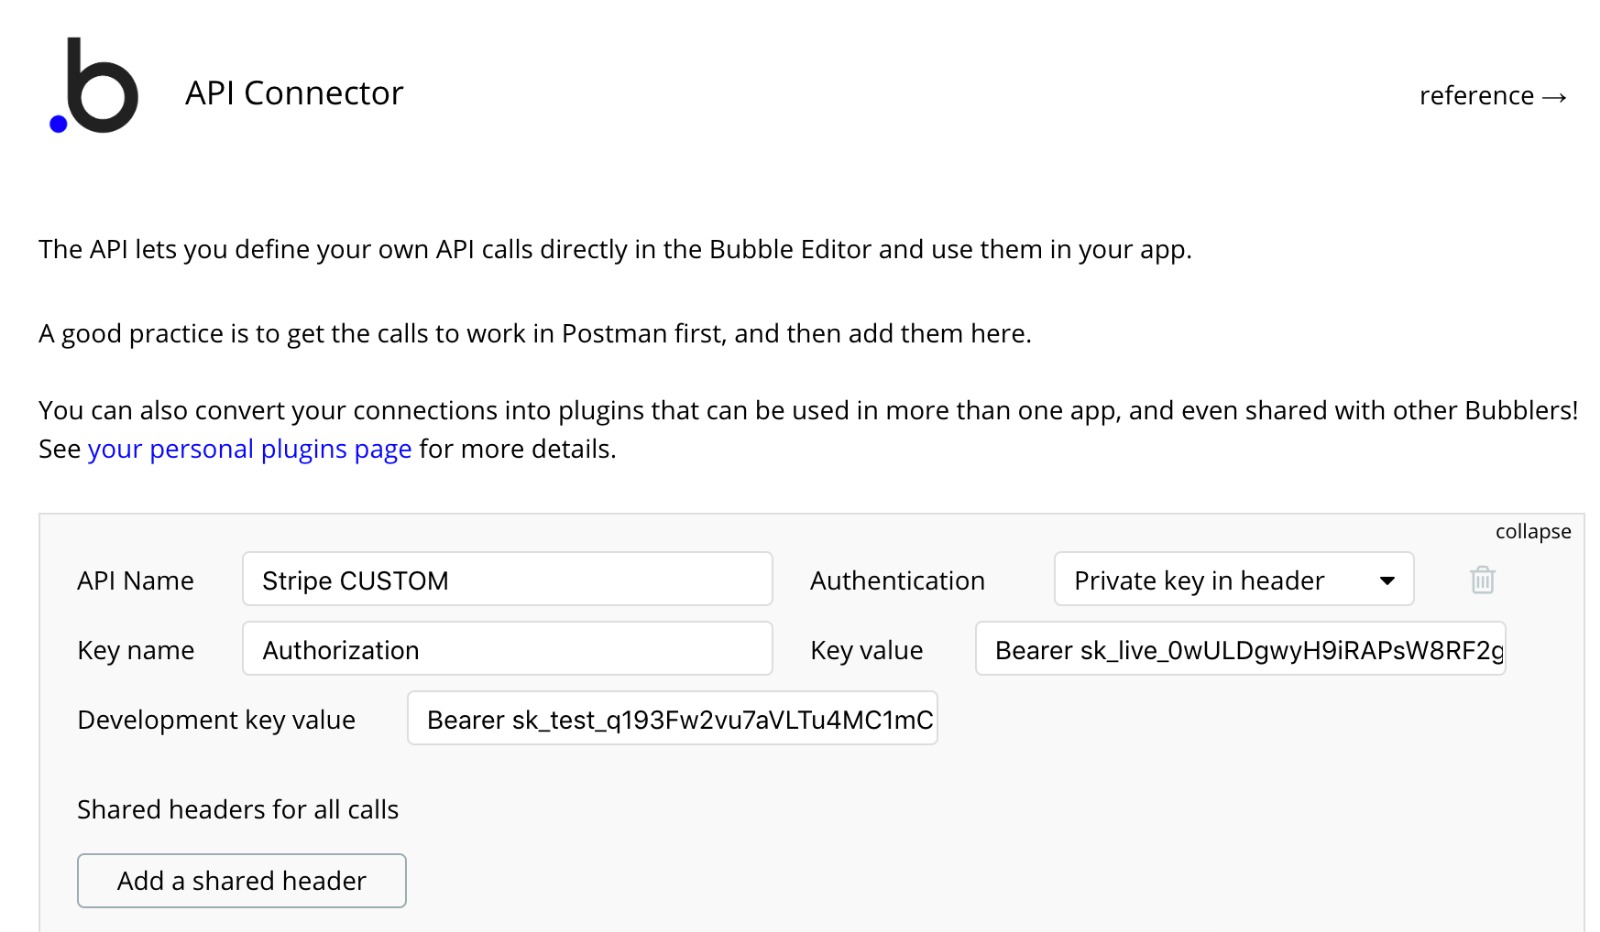This screenshot has width=1600, height=932.
Task: Click the Key name field Authorization
Action: click(507, 649)
